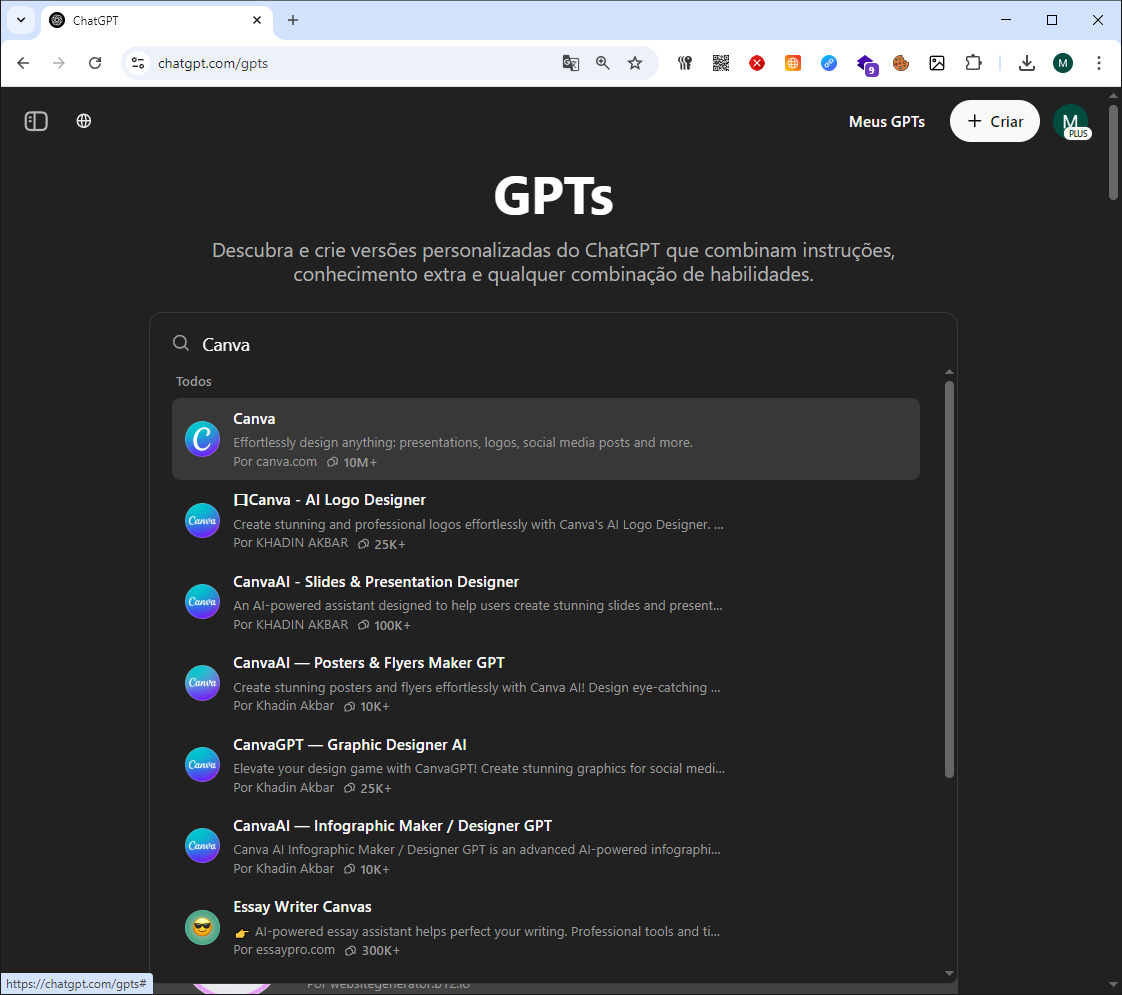This screenshot has width=1122, height=995.
Task: Open site information icon in address bar
Action: (x=138, y=63)
